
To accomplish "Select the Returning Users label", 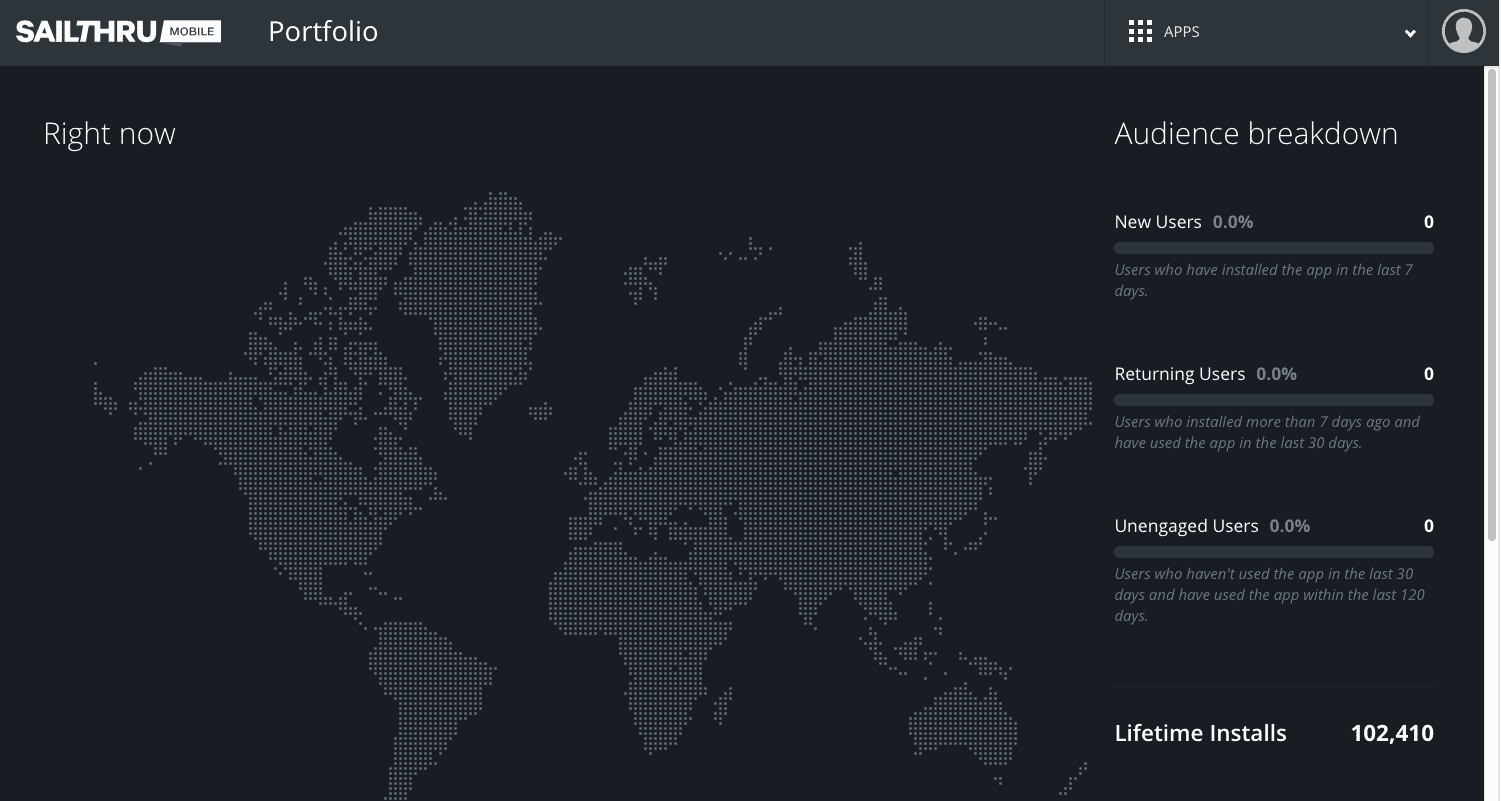I will [x=1179, y=374].
